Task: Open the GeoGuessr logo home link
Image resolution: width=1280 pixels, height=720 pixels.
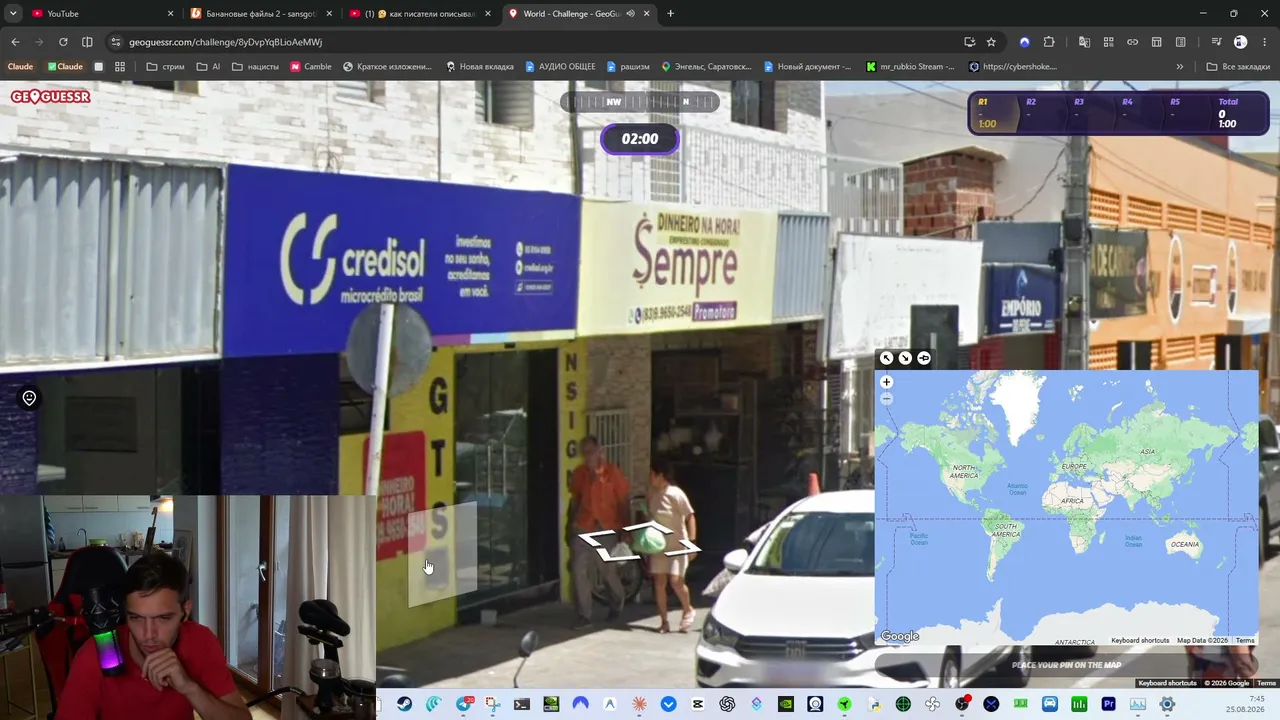Action: (x=51, y=97)
